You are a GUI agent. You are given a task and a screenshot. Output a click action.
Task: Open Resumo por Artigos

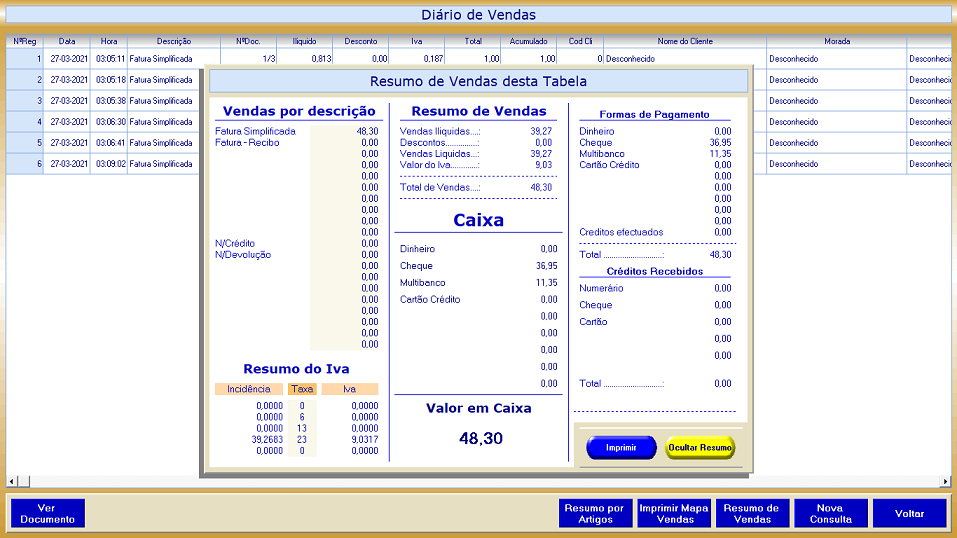595,514
